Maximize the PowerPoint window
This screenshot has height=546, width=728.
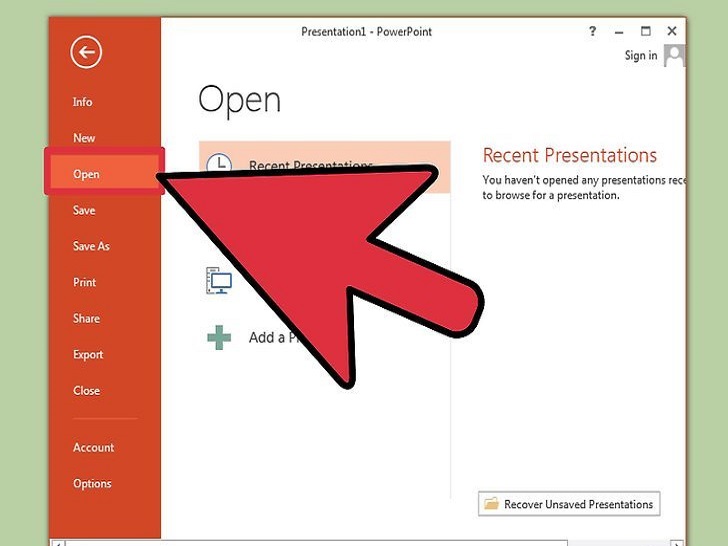tap(645, 31)
